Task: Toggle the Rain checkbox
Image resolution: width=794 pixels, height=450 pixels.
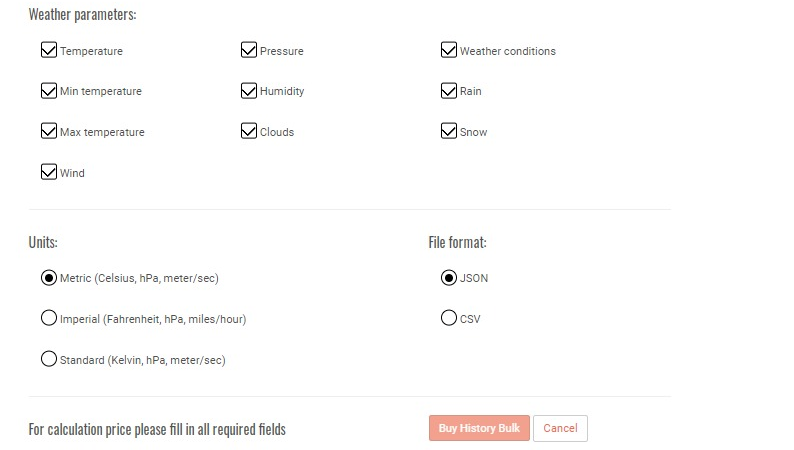Action: (449, 91)
